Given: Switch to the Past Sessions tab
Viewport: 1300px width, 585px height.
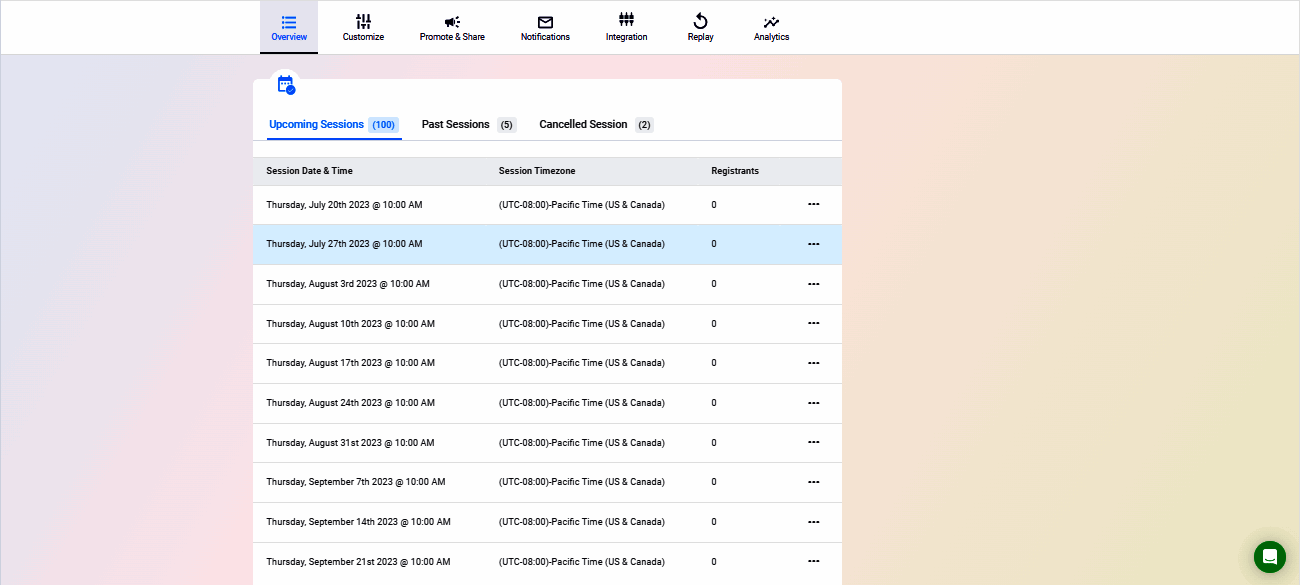Looking at the screenshot, I should [456, 125].
